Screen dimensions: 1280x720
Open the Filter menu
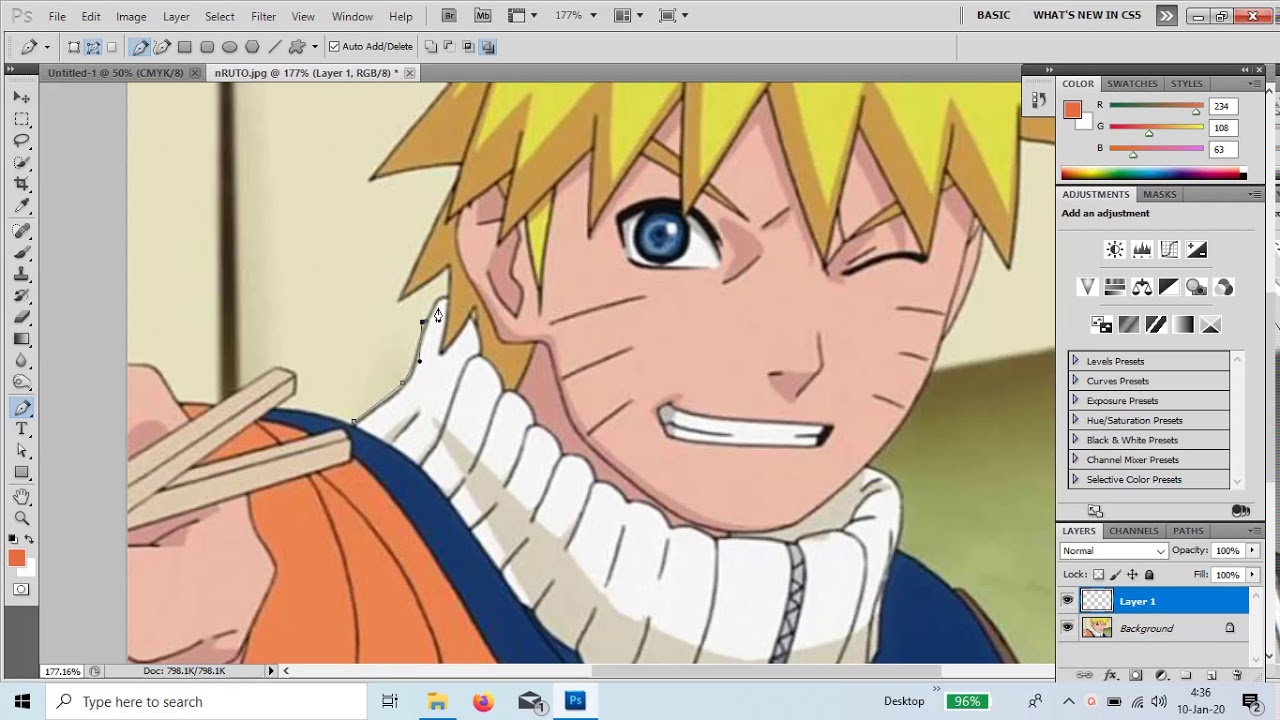point(263,16)
